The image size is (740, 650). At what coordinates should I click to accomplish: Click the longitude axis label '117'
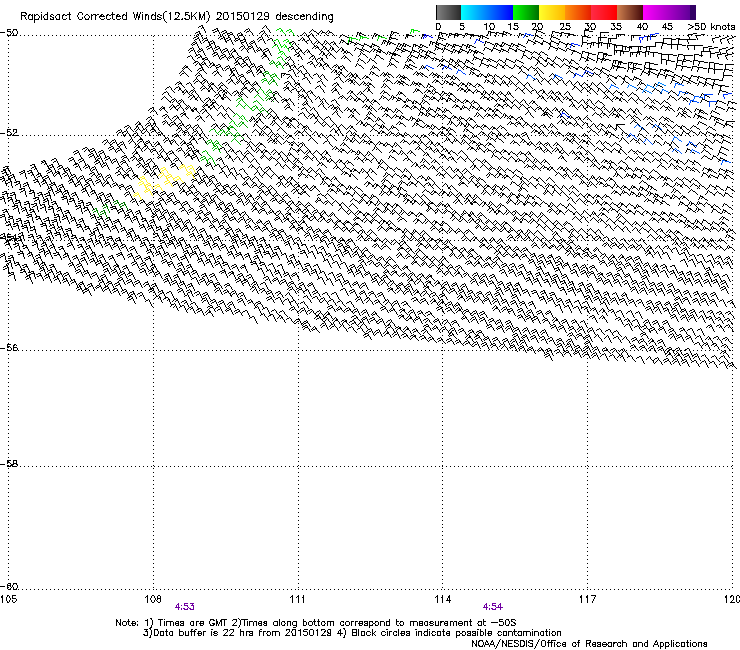[x=587, y=599]
